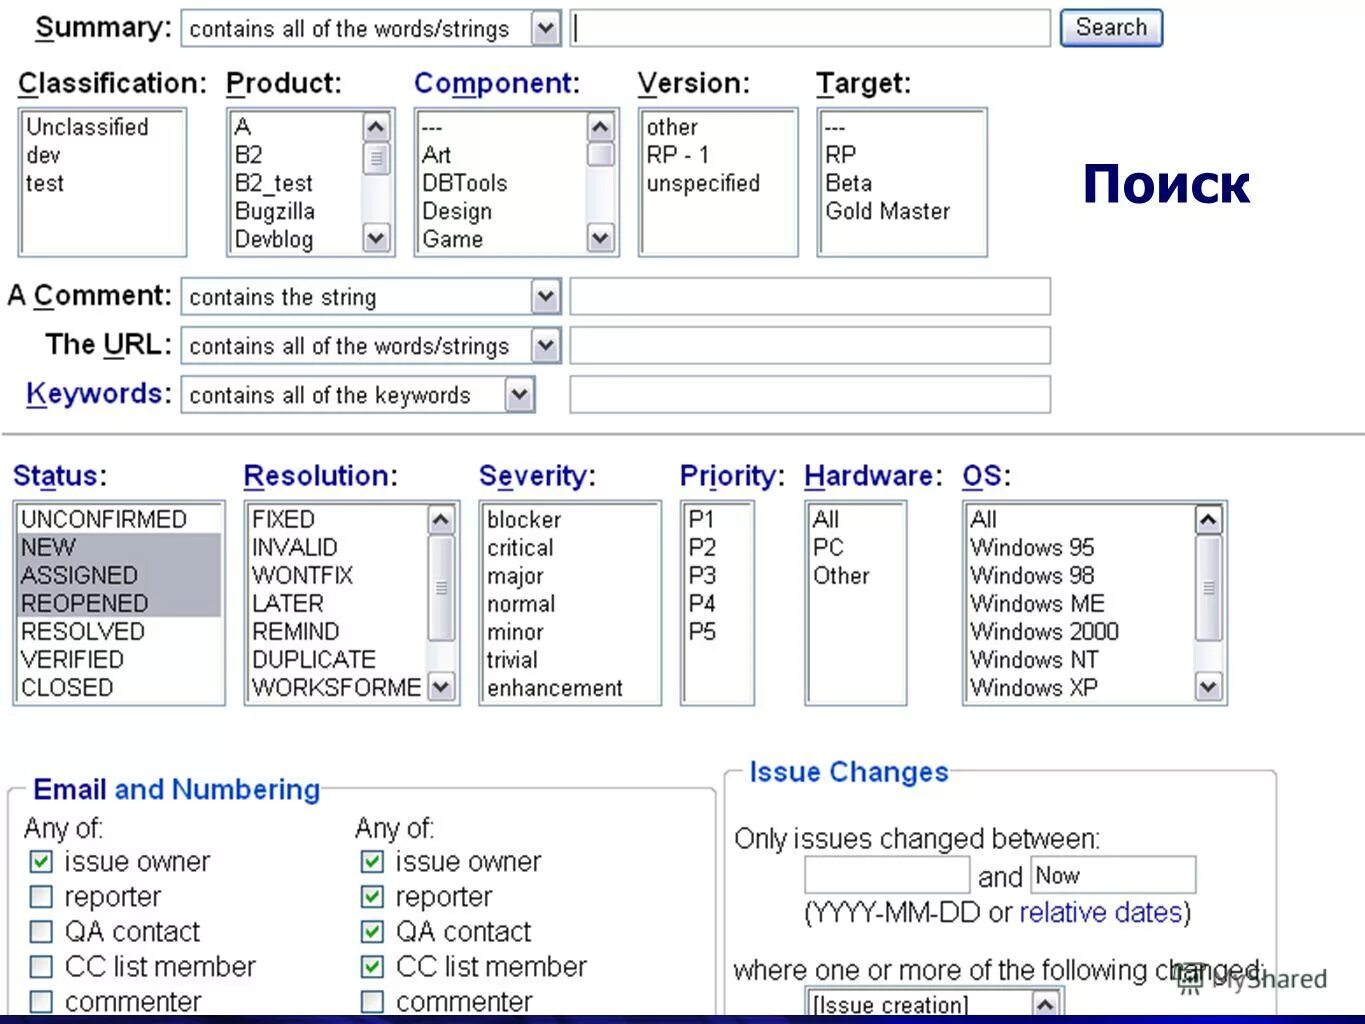The image size is (1365, 1024).
Task: Click the URL text input field
Action: 810,346
